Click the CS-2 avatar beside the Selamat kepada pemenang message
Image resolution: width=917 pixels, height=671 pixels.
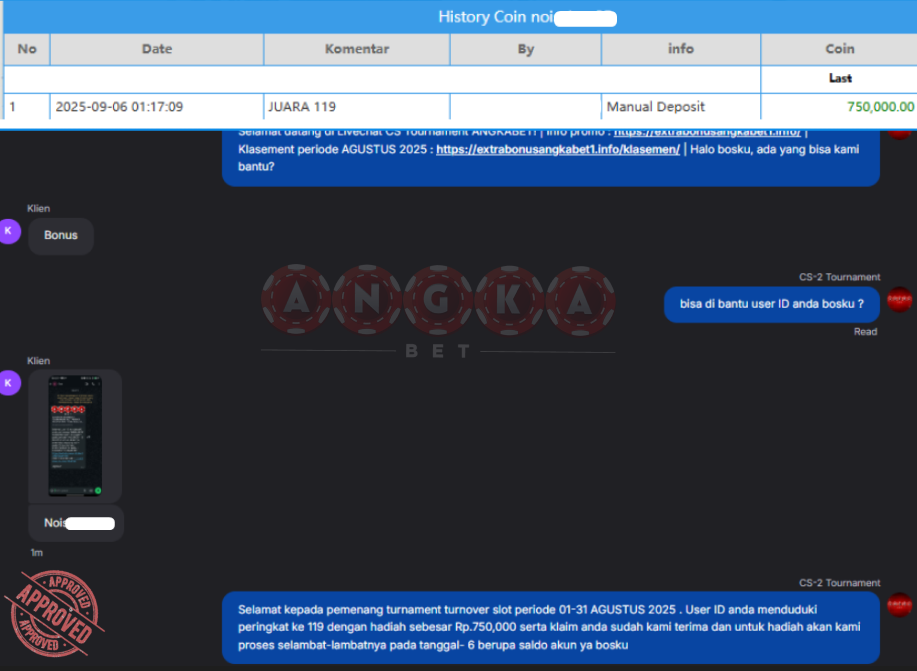tap(899, 605)
